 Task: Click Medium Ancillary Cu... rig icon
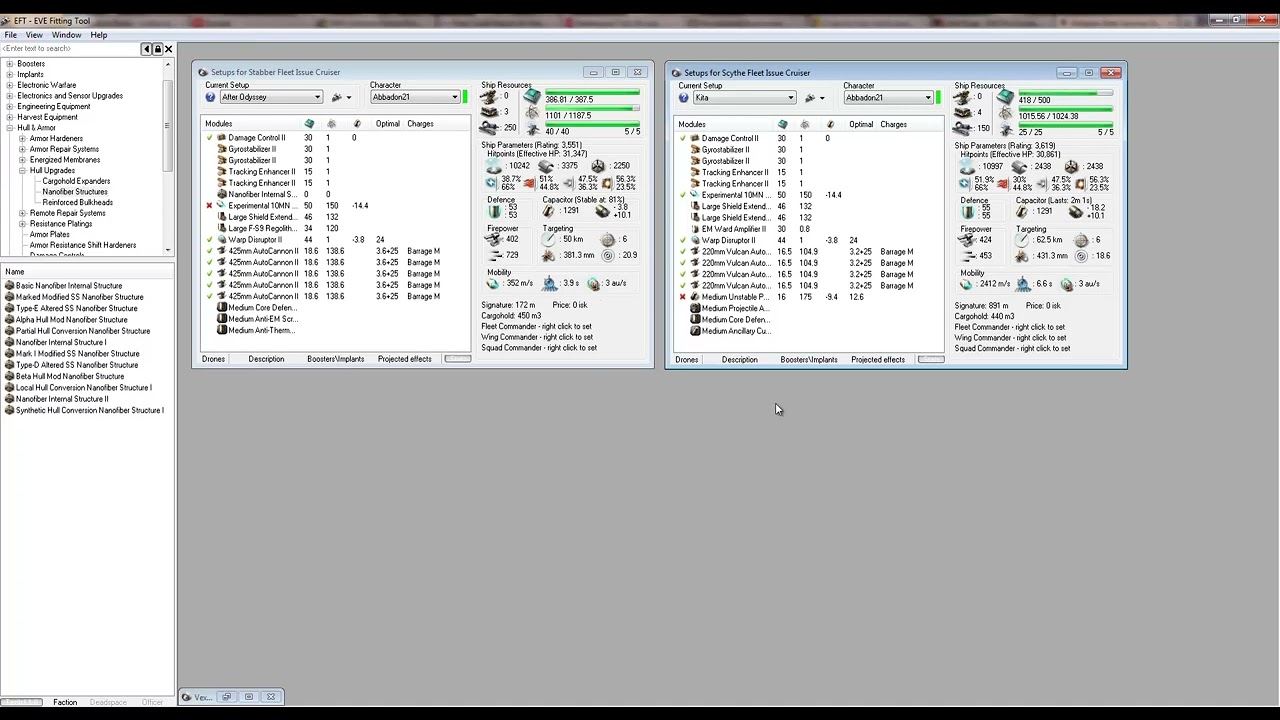click(695, 331)
